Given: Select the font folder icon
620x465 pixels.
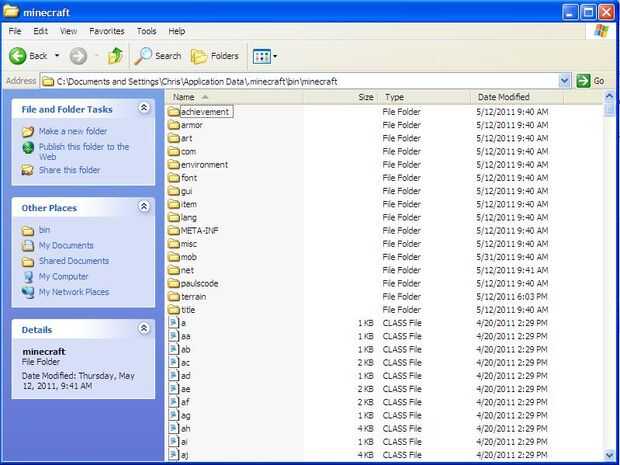Looking at the screenshot, I should 174,178.
